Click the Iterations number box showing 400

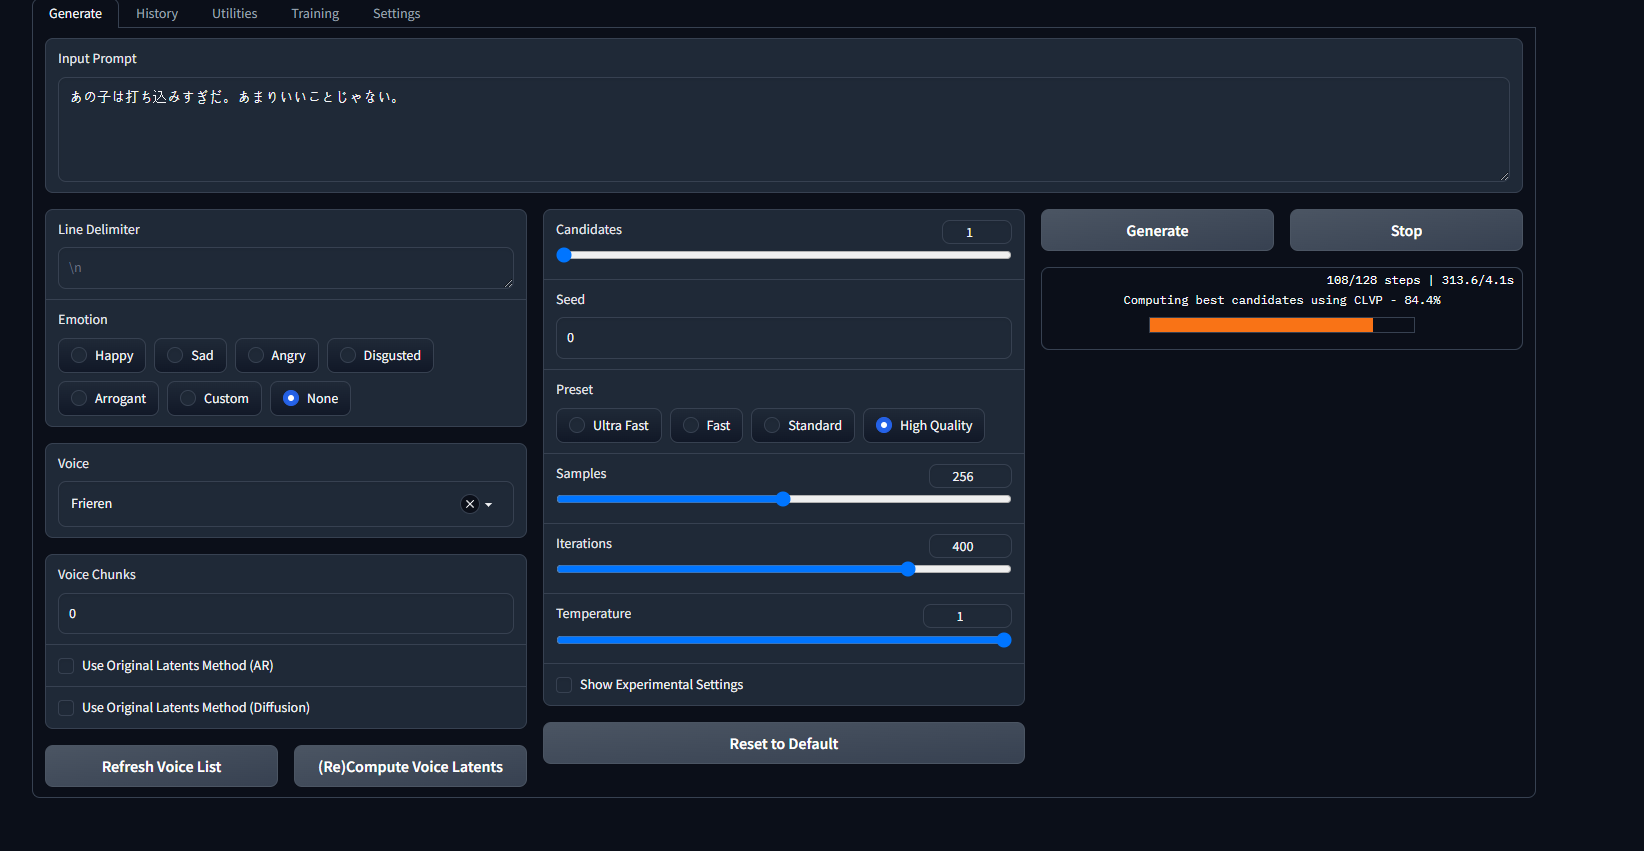pyautogui.click(x=970, y=546)
